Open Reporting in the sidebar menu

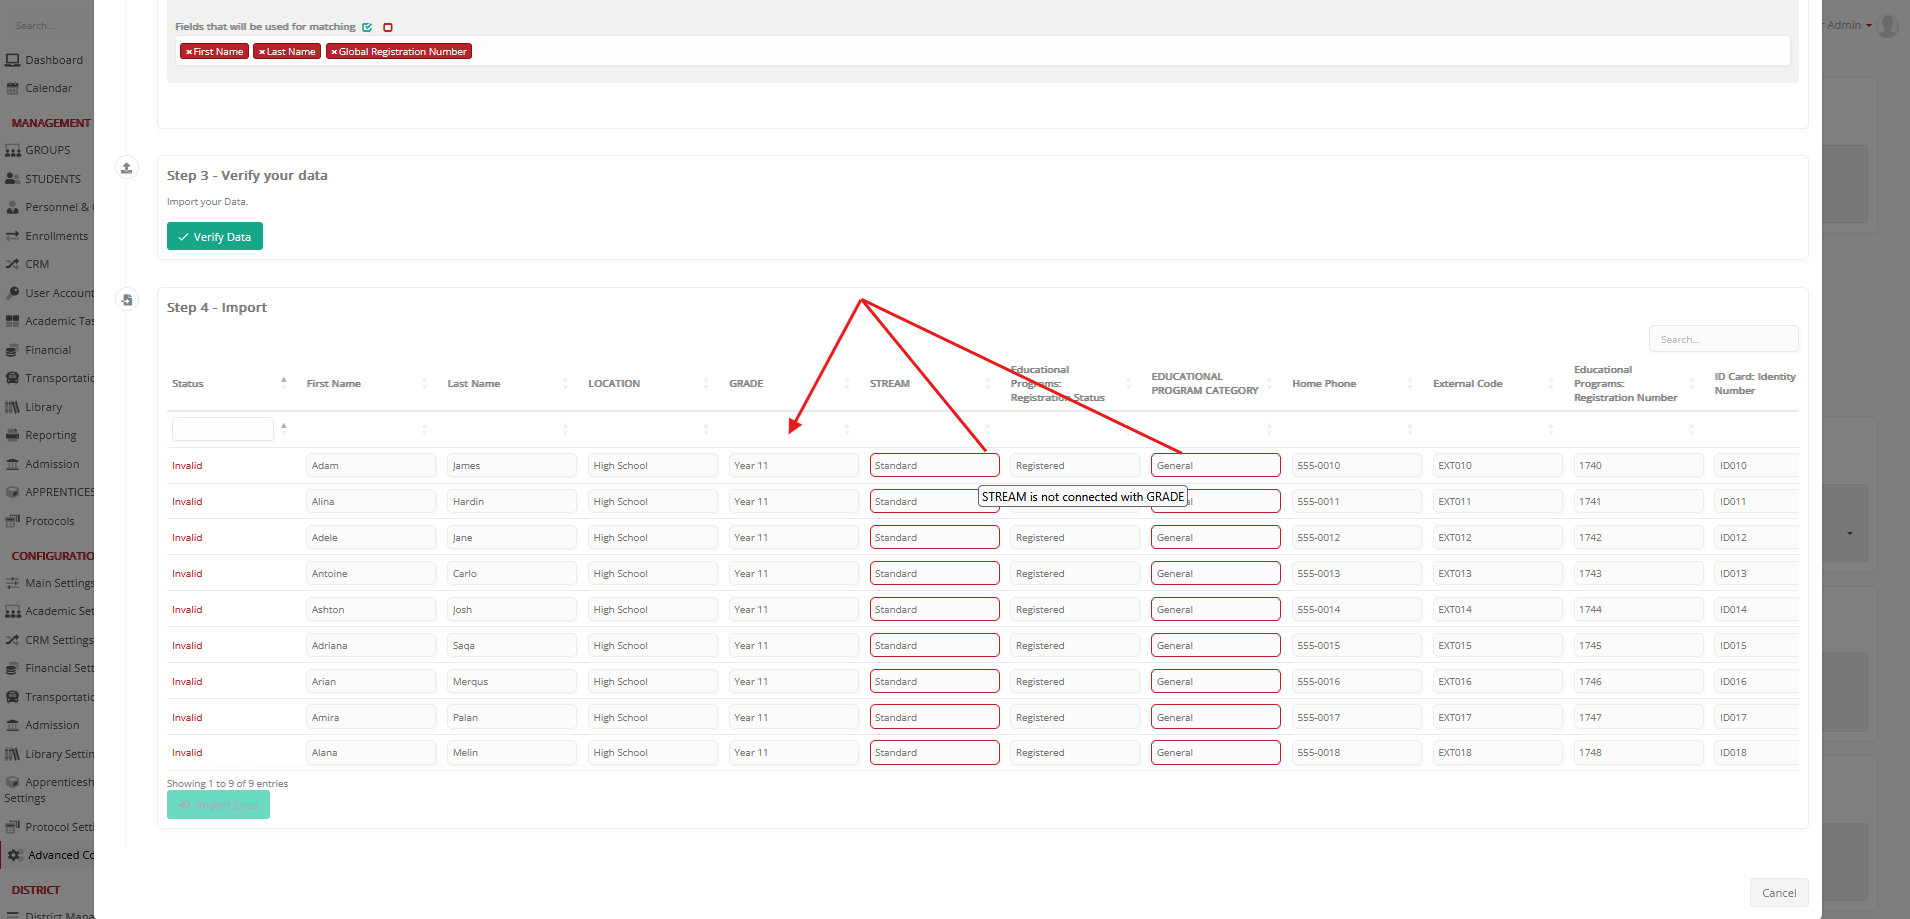click(50, 436)
